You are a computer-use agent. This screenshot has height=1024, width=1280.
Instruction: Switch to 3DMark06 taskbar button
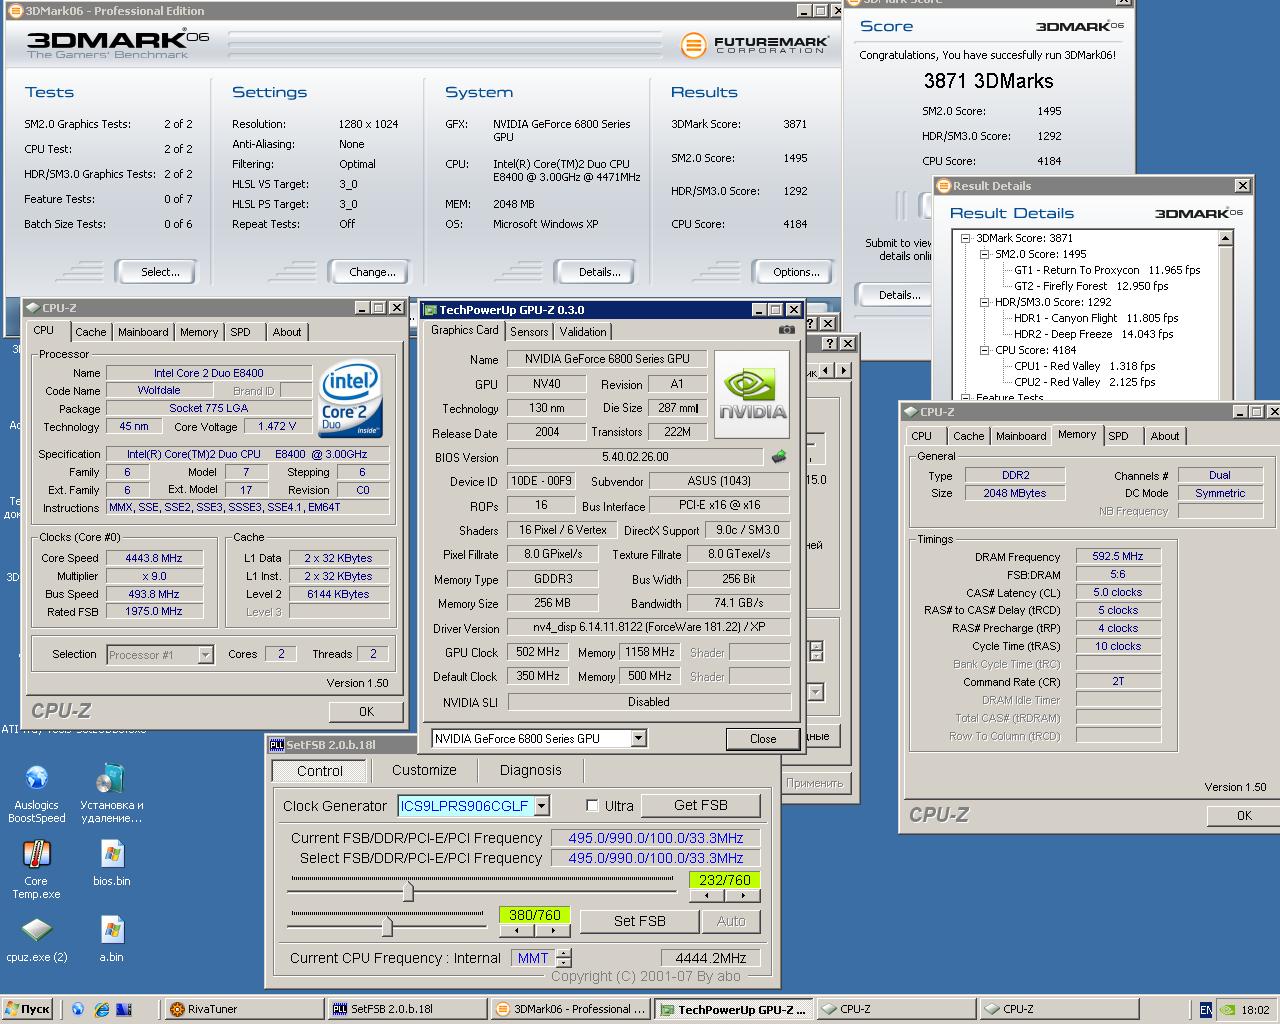[x=570, y=1009]
